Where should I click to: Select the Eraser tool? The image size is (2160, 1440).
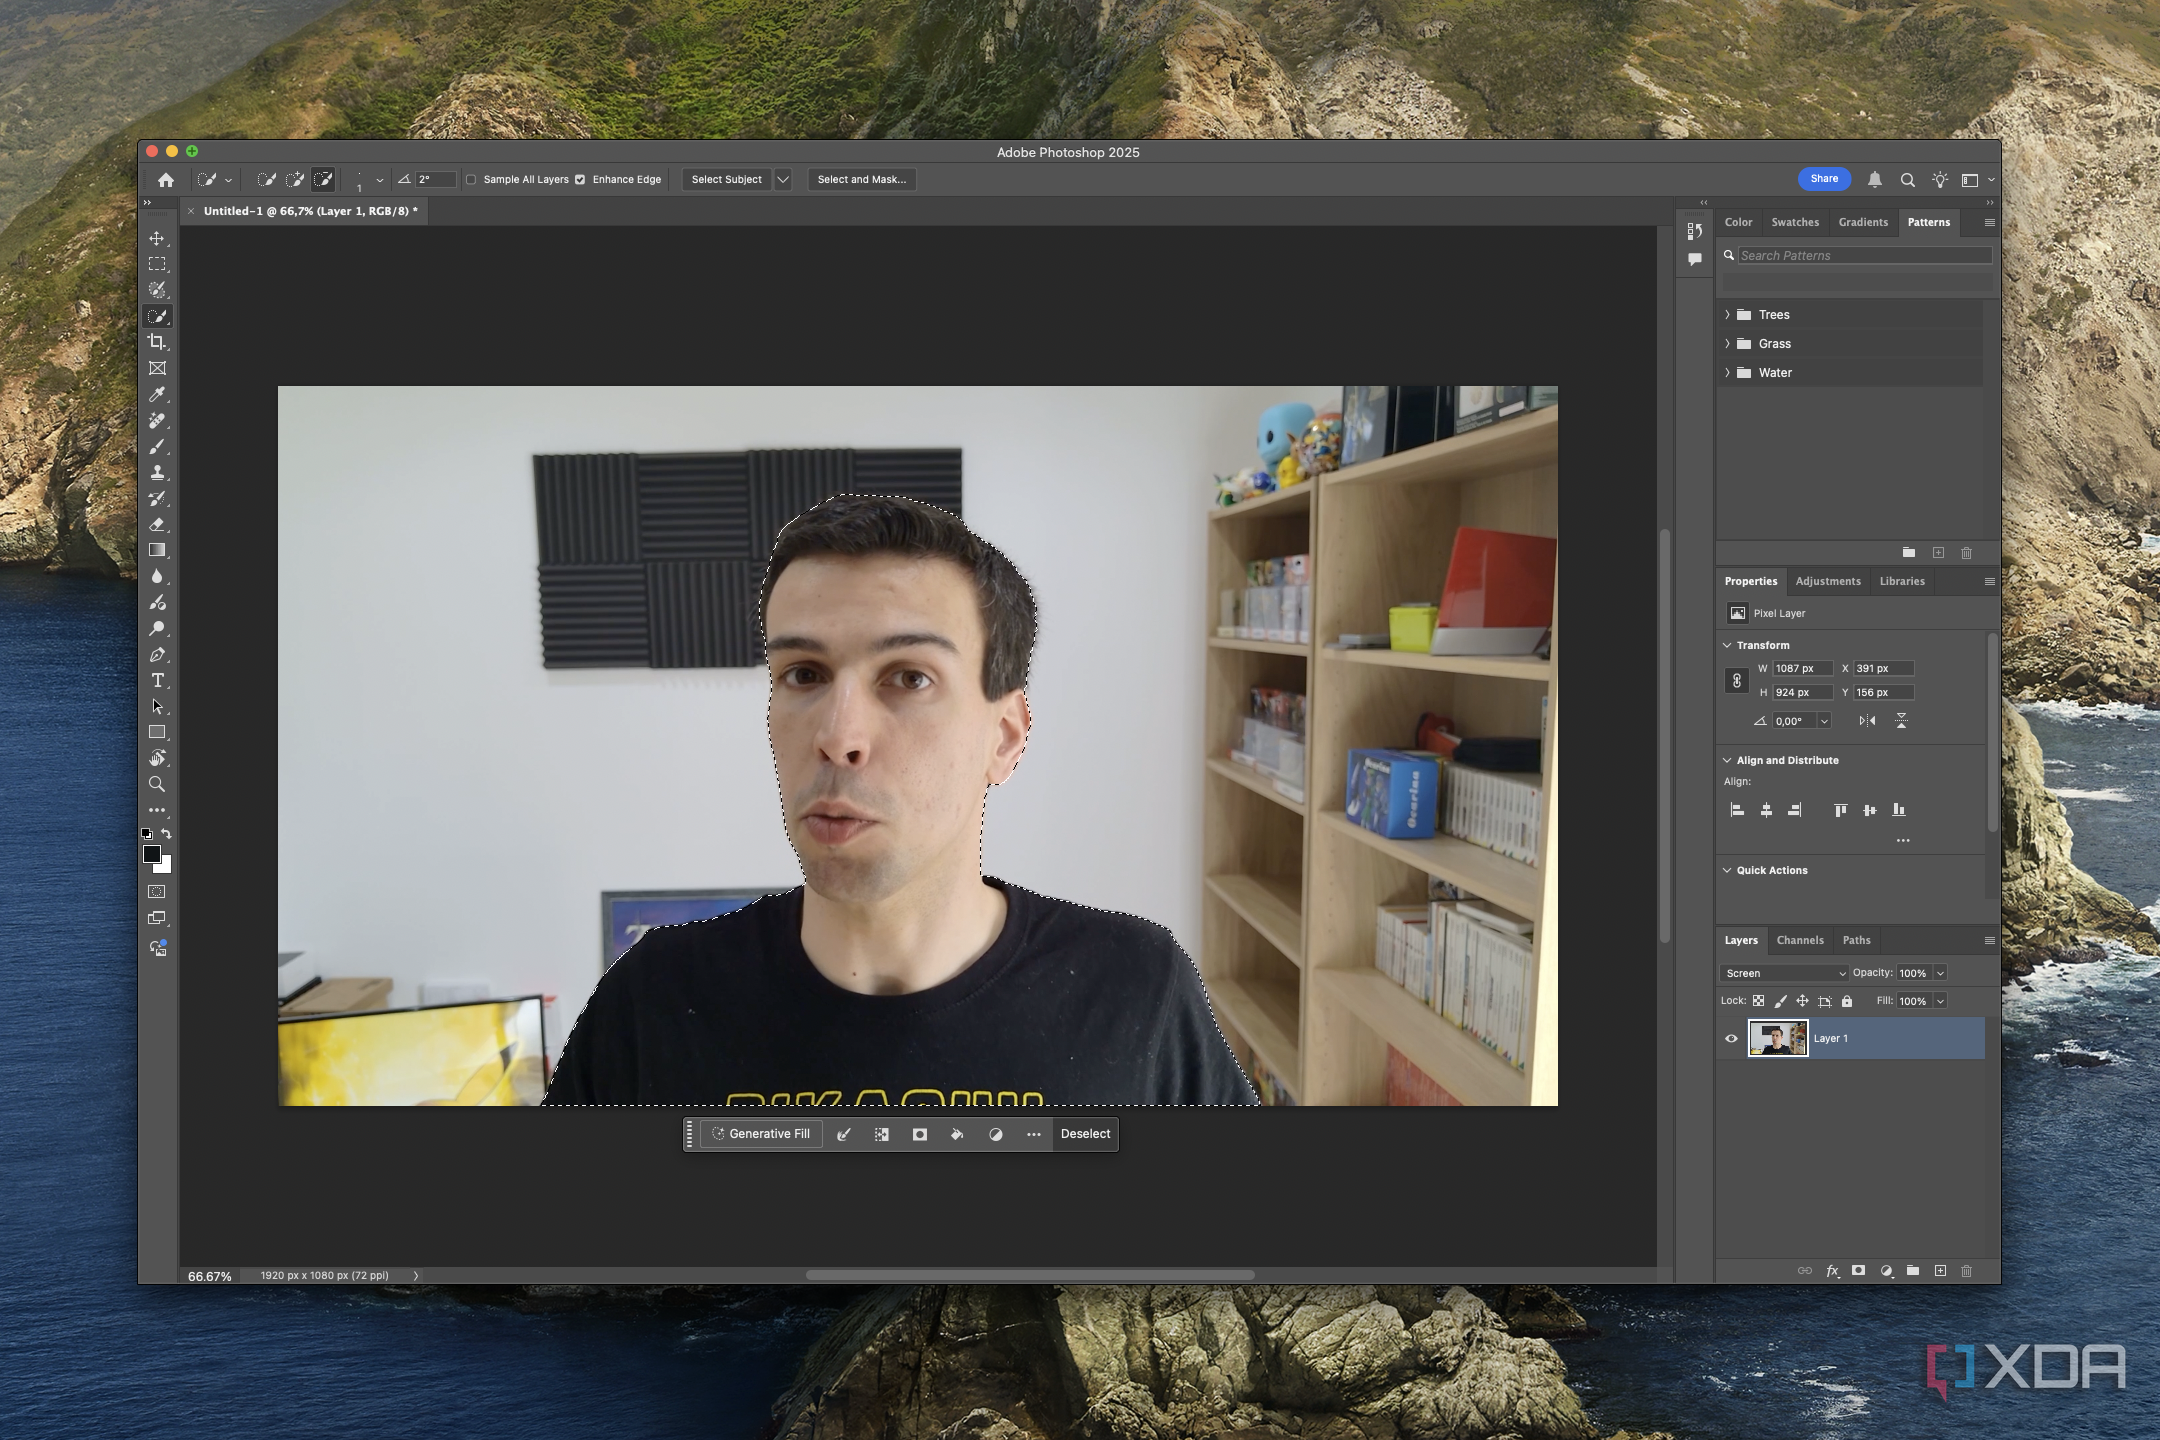157,524
